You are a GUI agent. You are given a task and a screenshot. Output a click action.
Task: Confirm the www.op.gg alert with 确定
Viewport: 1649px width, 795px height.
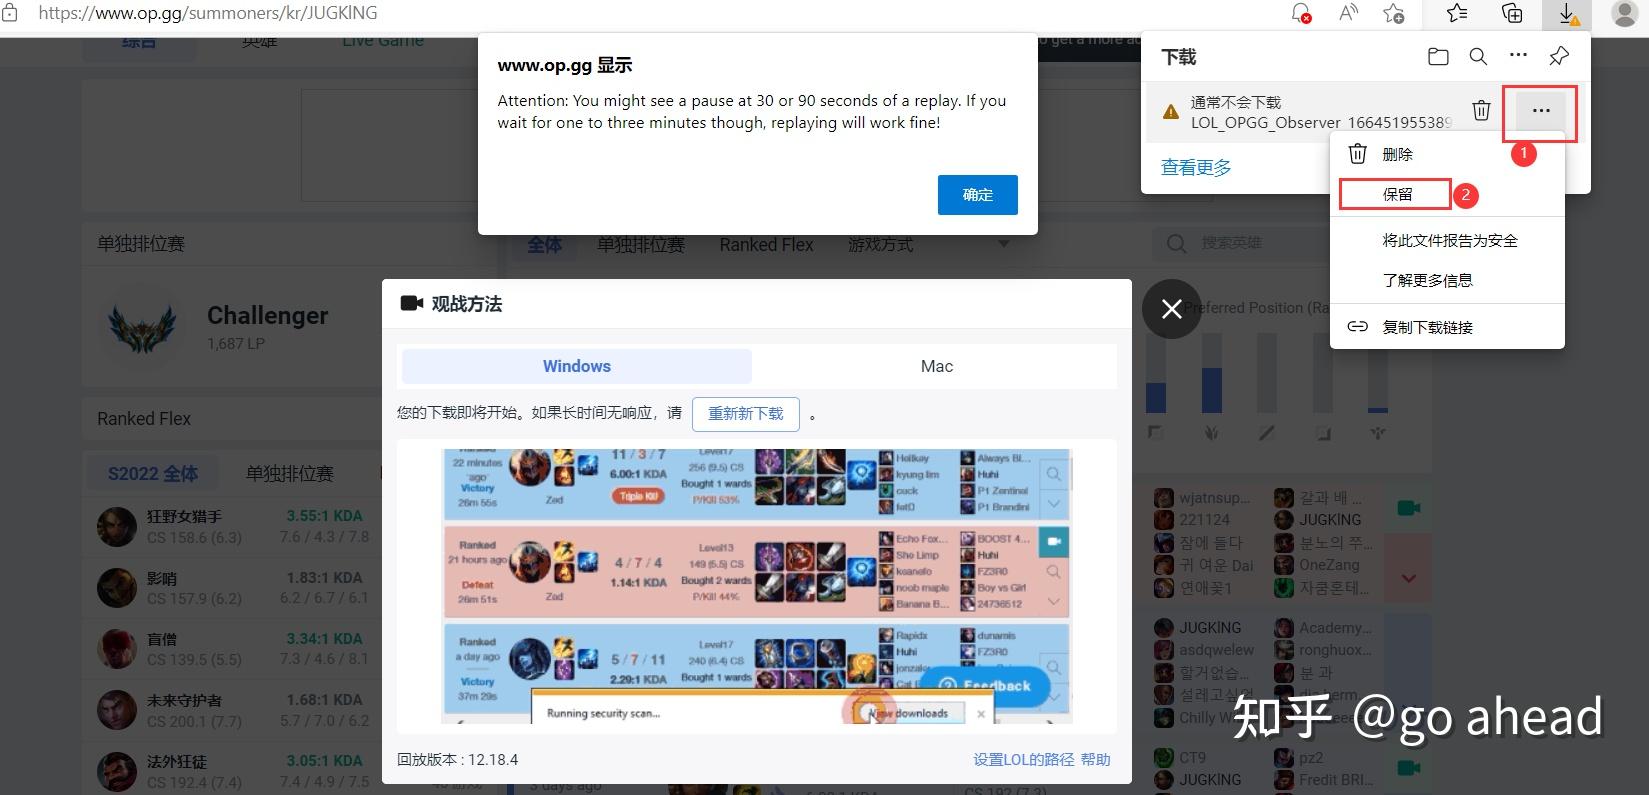977,195
